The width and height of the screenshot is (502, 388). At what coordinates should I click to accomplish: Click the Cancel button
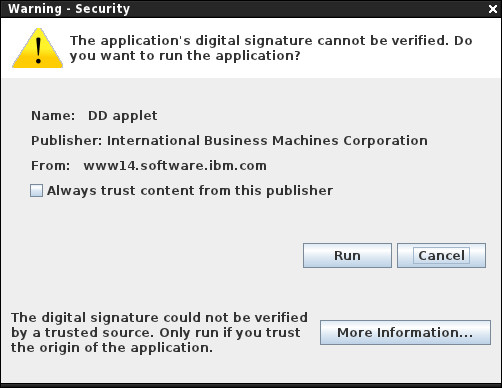pyautogui.click(x=441, y=255)
